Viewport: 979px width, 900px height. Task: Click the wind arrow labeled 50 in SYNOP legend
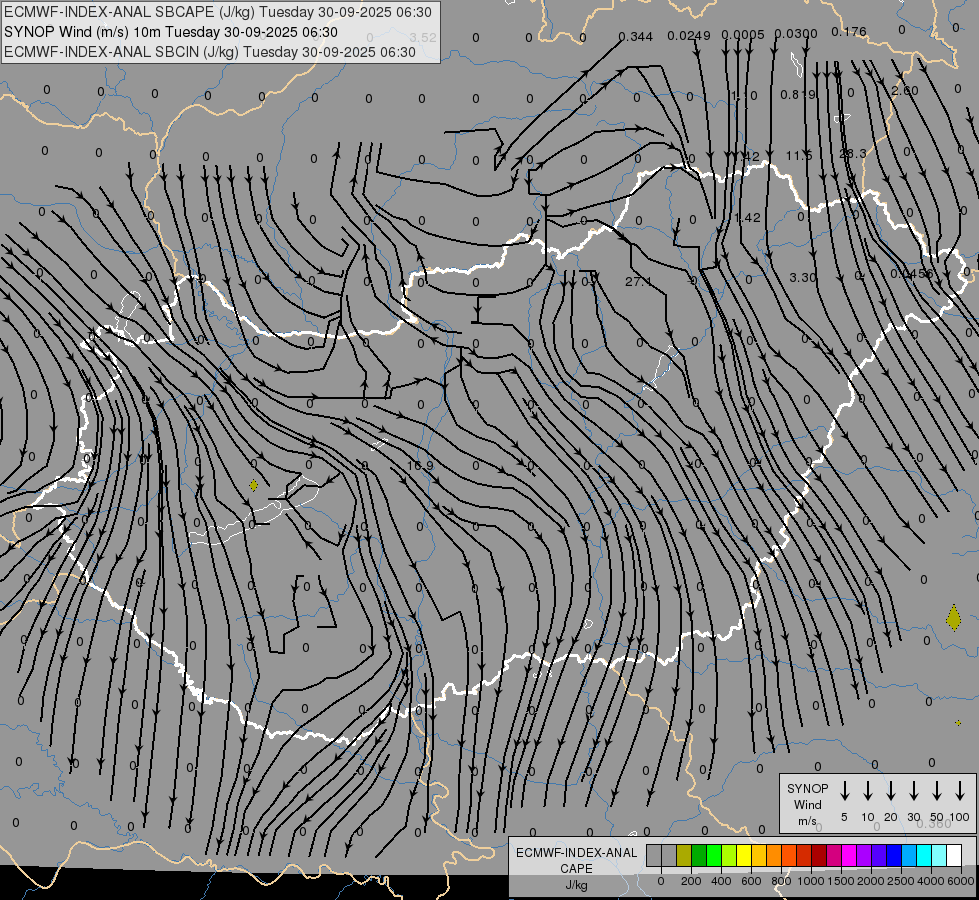click(x=937, y=791)
